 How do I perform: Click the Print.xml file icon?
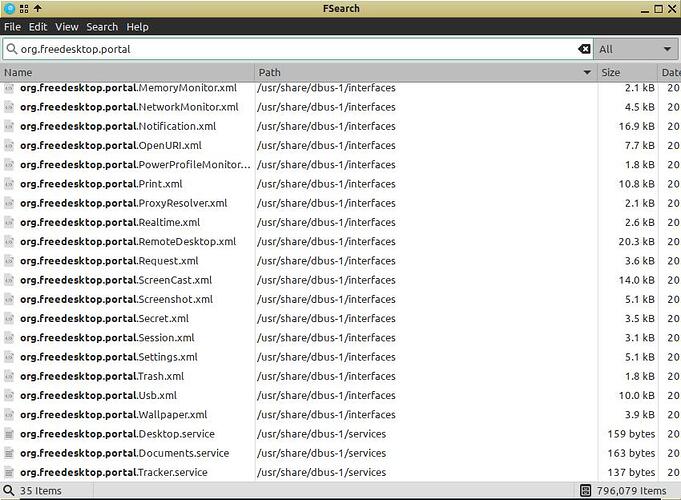pos(9,184)
